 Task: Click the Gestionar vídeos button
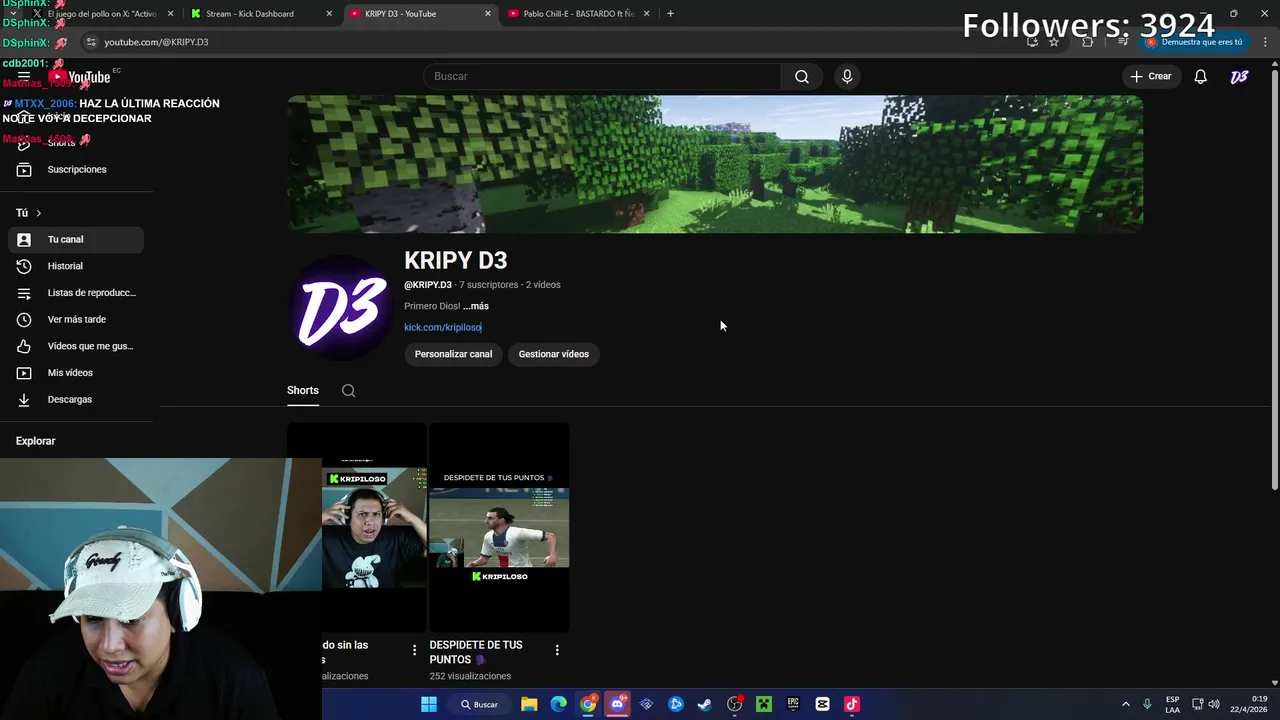(553, 354)
